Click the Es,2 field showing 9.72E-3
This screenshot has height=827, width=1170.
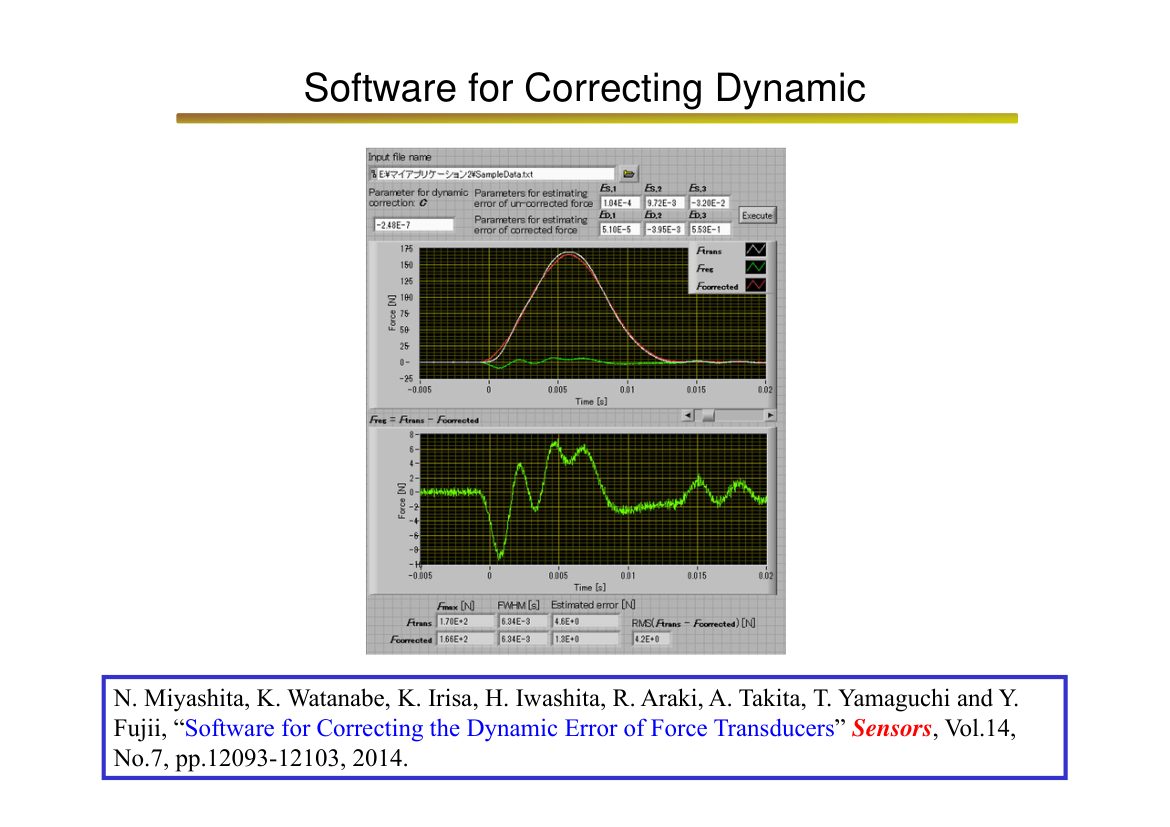click(x=664, y=203)
